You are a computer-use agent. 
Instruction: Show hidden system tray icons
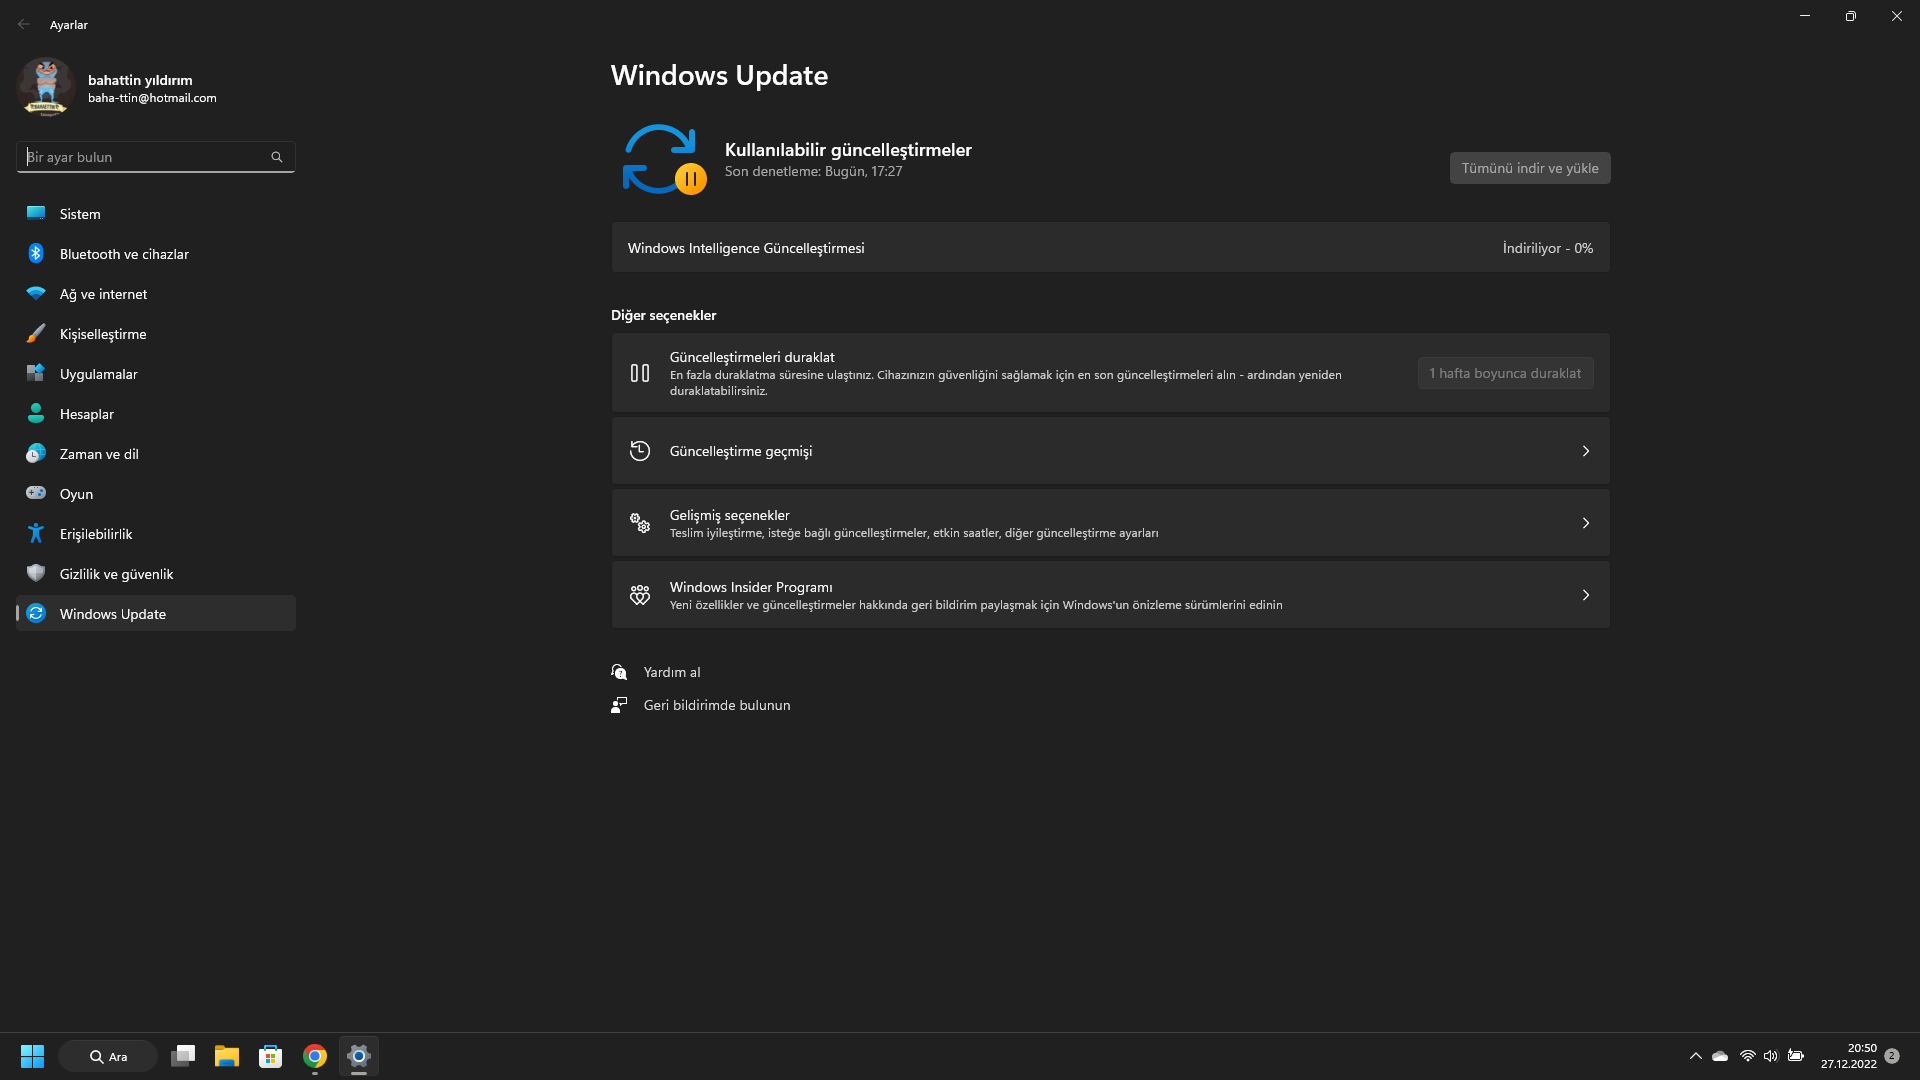1695,1056
